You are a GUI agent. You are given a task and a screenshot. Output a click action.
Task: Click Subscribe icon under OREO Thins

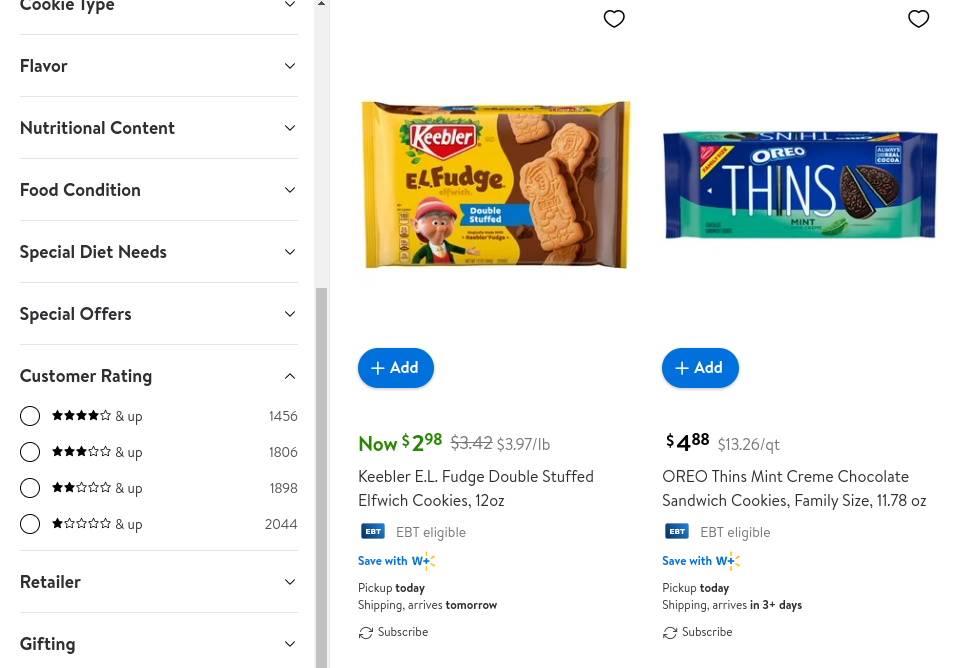[670, 632]
